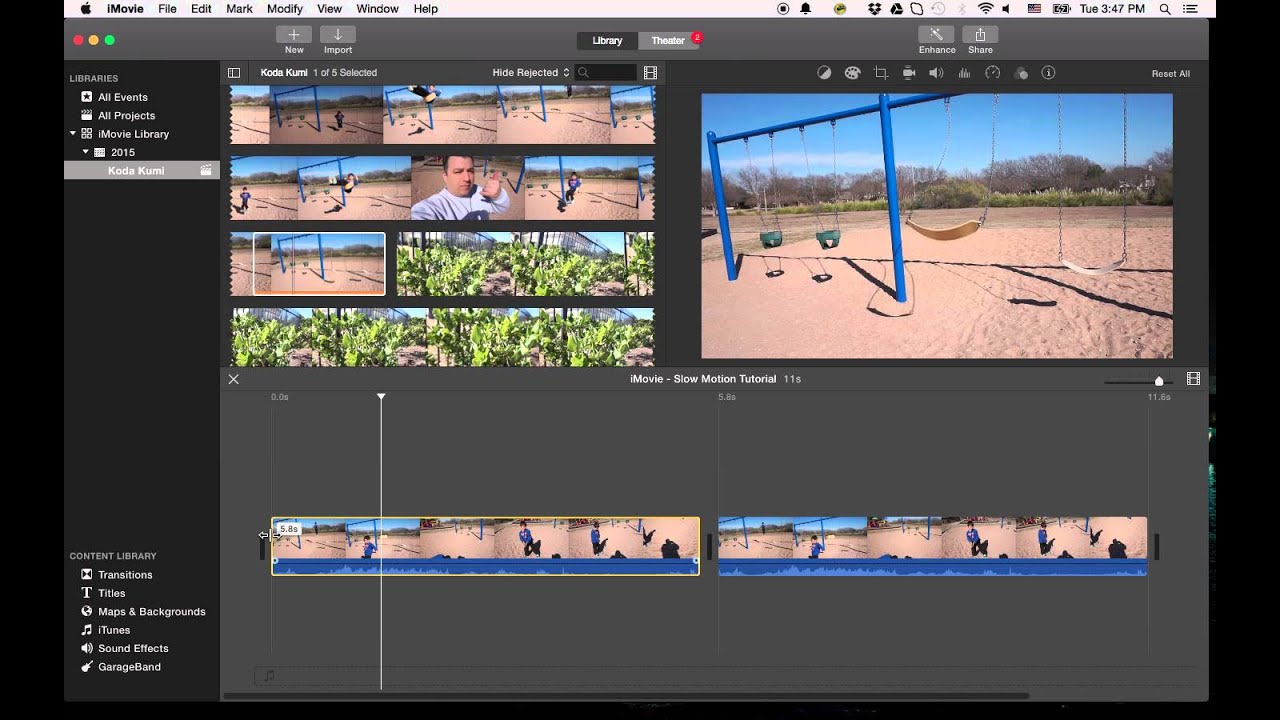Open the Edit menu

(201, 9)
